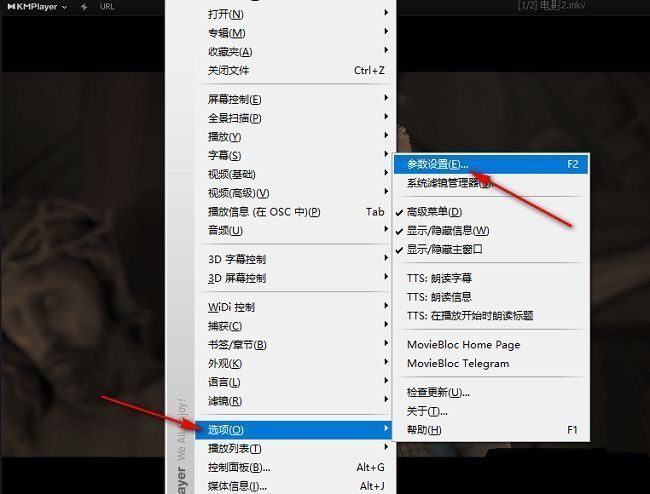Screen dimensions: 650x494
Task: Toggle 显示/隐藏主窗口 checked option
Action: coord(491,249)
